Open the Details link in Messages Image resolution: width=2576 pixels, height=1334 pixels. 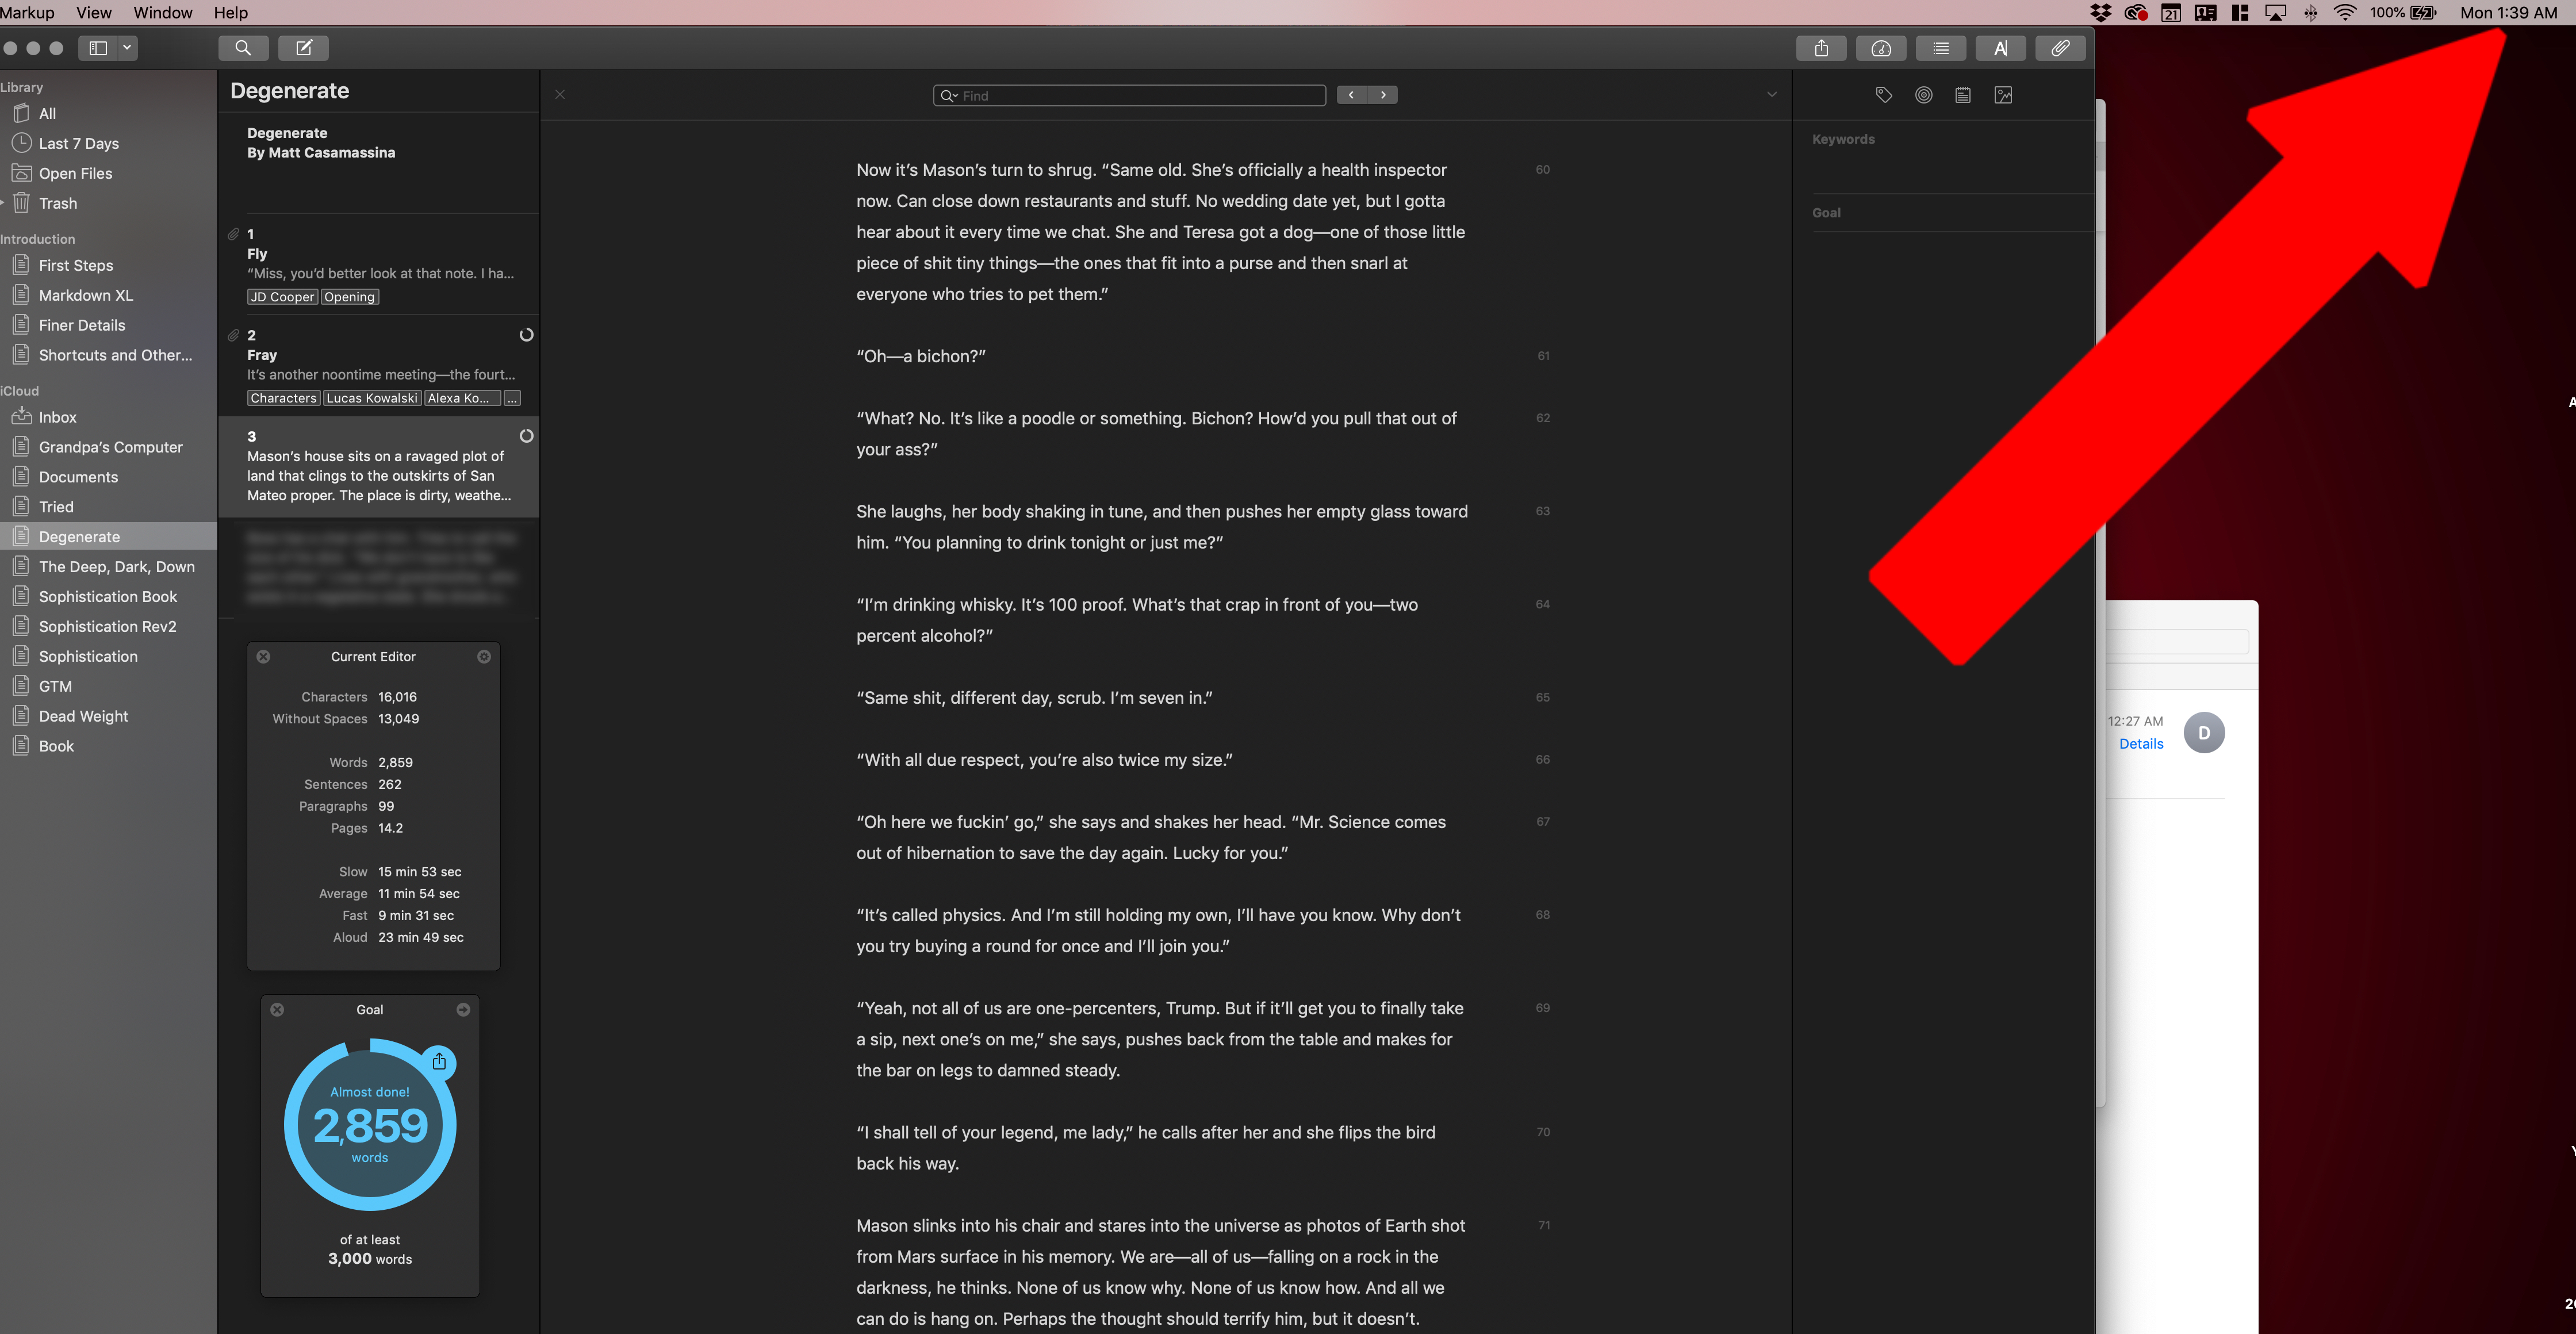tap(2140, 744)
